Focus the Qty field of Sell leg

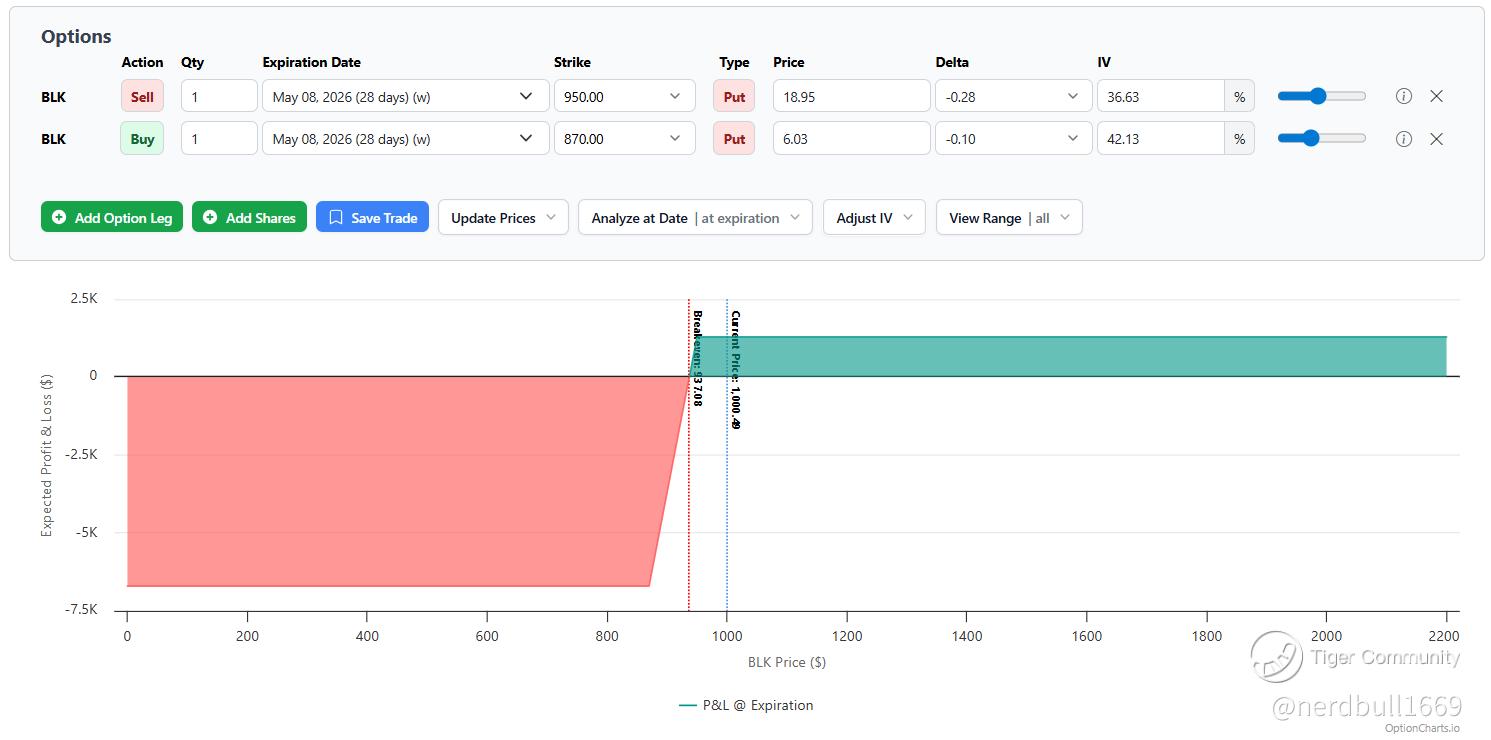pos(219,97)
